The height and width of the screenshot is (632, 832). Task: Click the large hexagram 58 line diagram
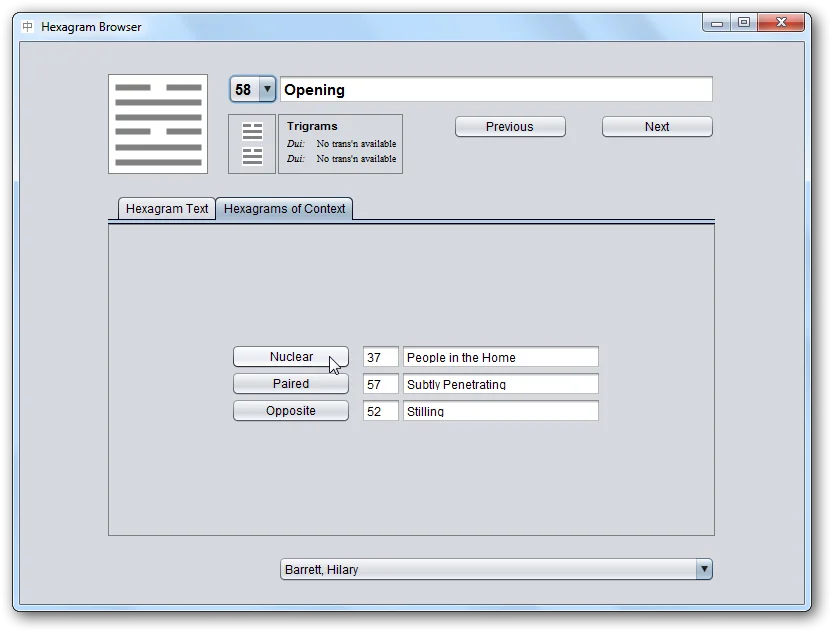tap(158, 124)
